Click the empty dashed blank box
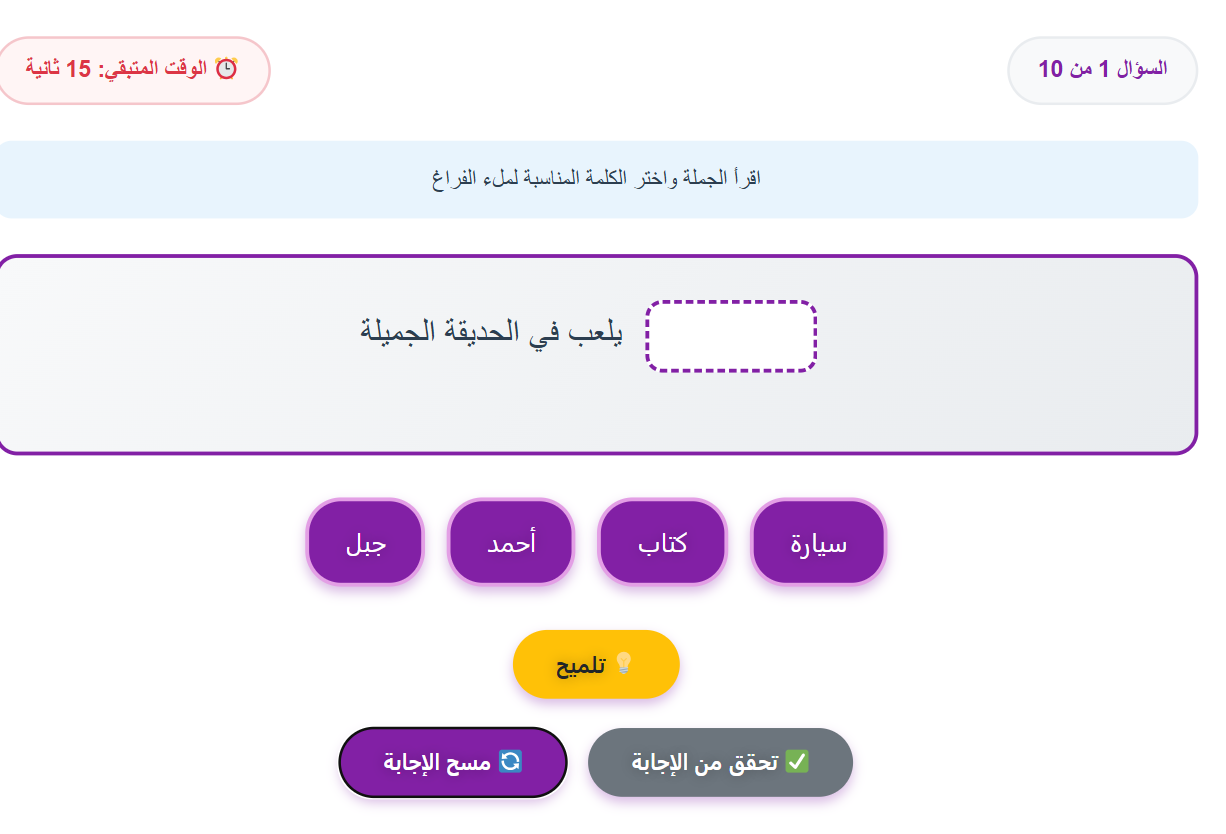 (731, 336)
